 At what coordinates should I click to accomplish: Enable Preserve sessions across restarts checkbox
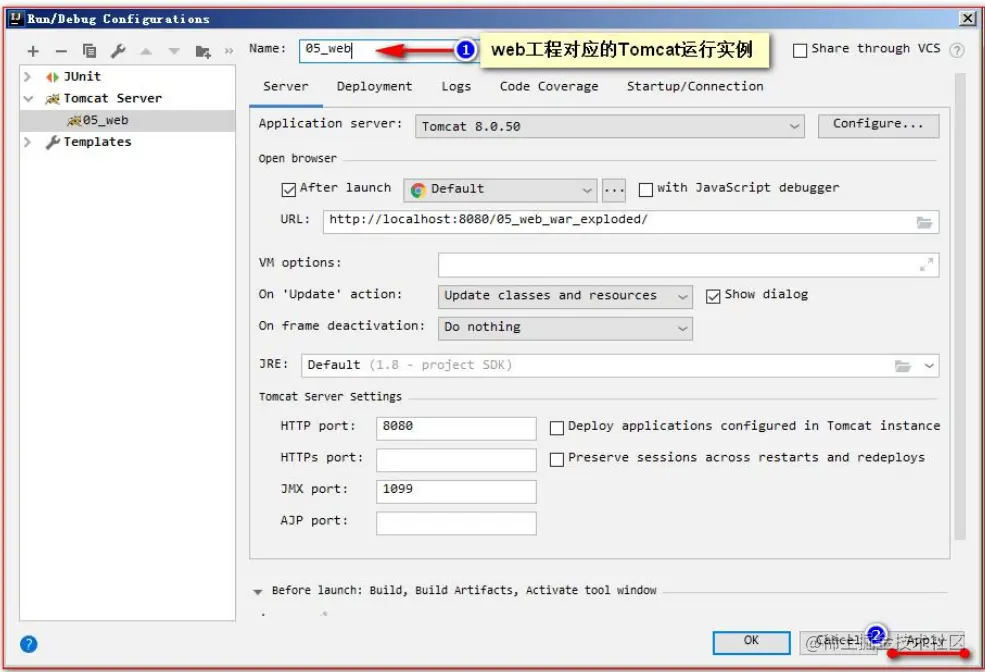[556, 460]
